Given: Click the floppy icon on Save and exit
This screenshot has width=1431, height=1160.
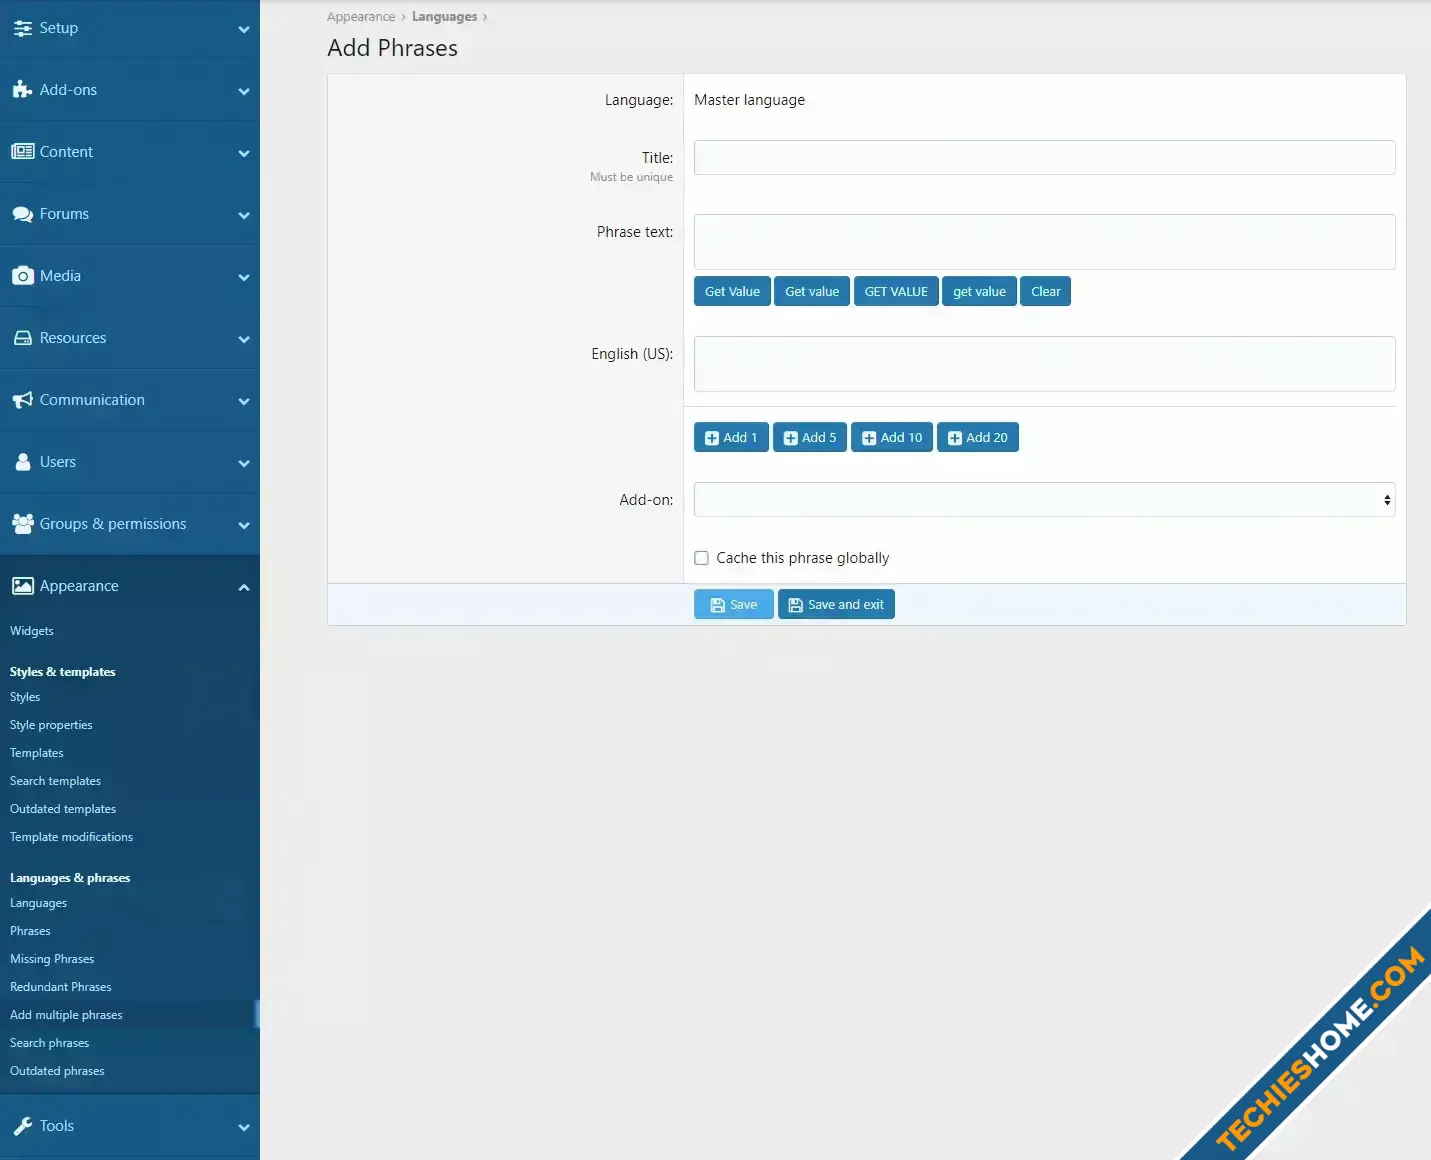Looking at the screenshot, I should click(x=795, y=605).
